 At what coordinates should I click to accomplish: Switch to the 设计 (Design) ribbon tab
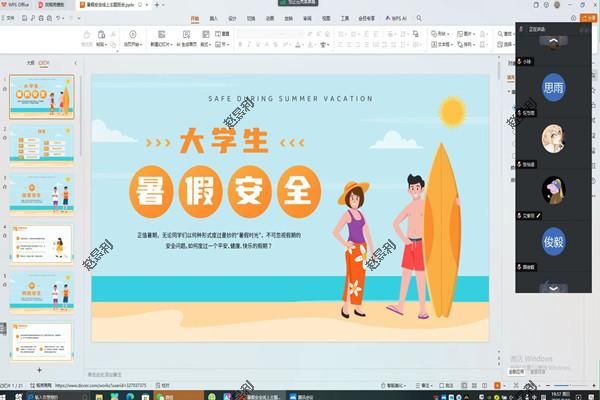pyautogui.click(x=232, y=18)
